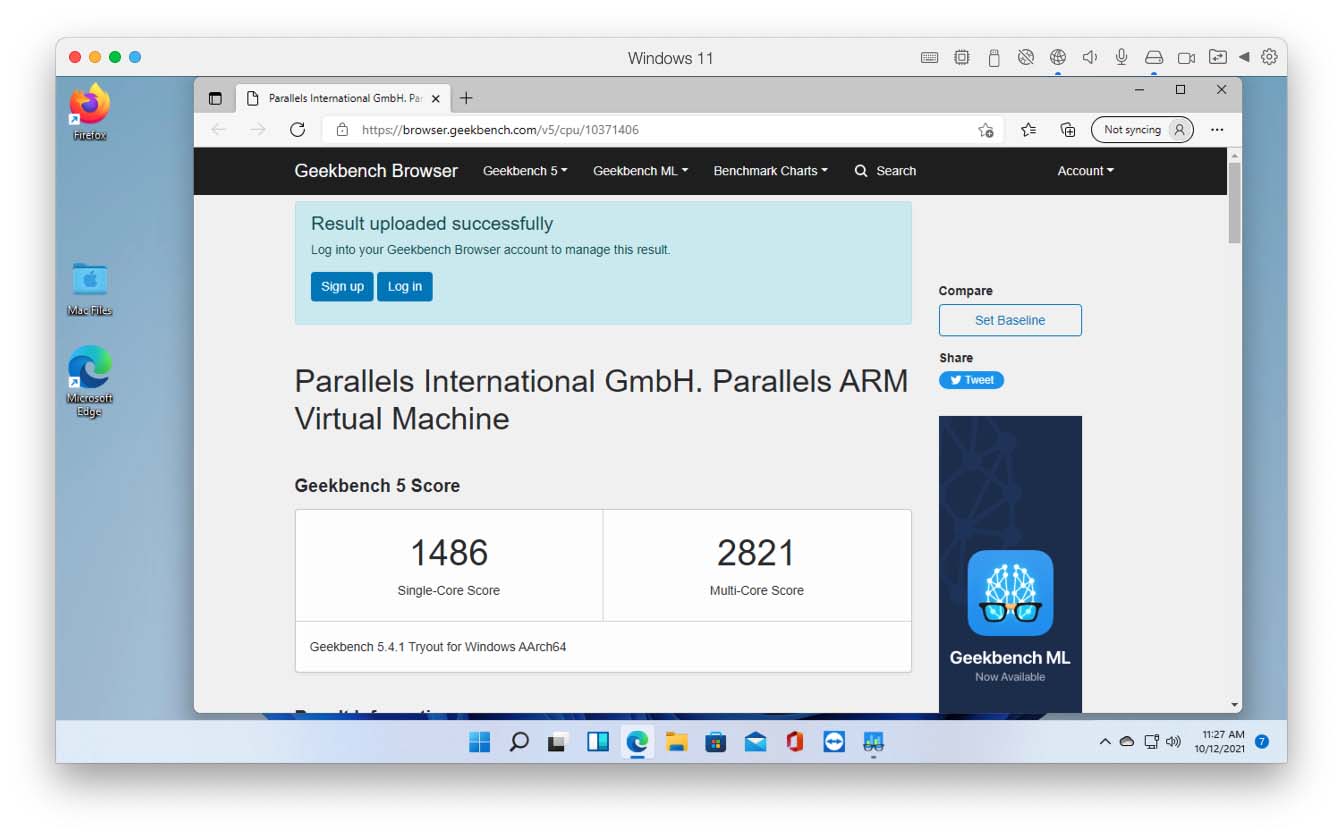Open Mail app from taskbar
This screenshot has width=1343, height=837.
755,742
